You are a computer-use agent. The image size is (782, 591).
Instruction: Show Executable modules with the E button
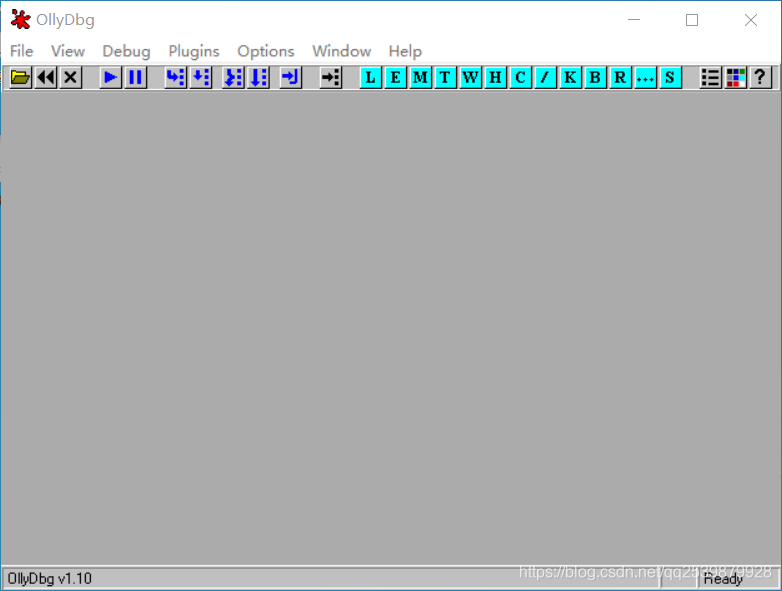(395, 77)
